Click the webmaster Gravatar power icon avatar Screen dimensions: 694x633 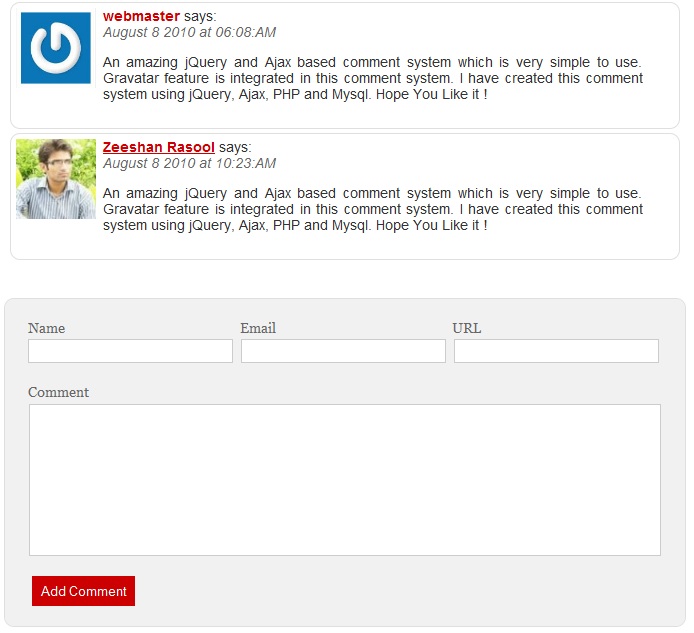[56, 48]
